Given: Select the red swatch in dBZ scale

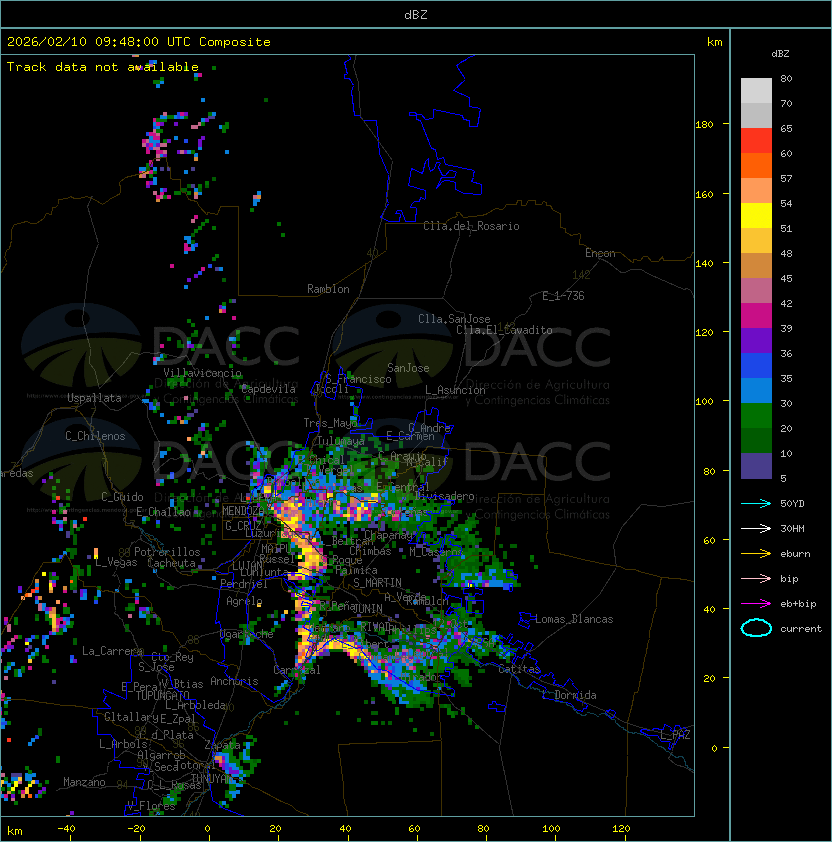Looking at the screenshot, I should click(x=756, y=141).
